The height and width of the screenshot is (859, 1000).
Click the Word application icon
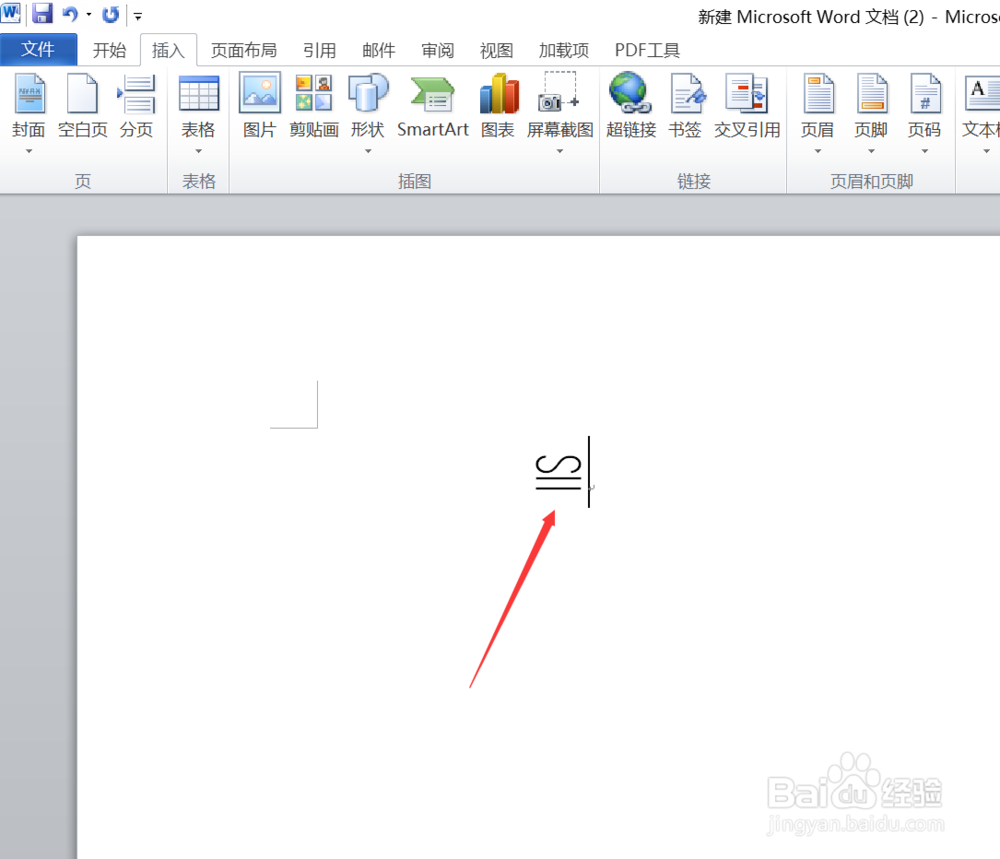[10, 13]
